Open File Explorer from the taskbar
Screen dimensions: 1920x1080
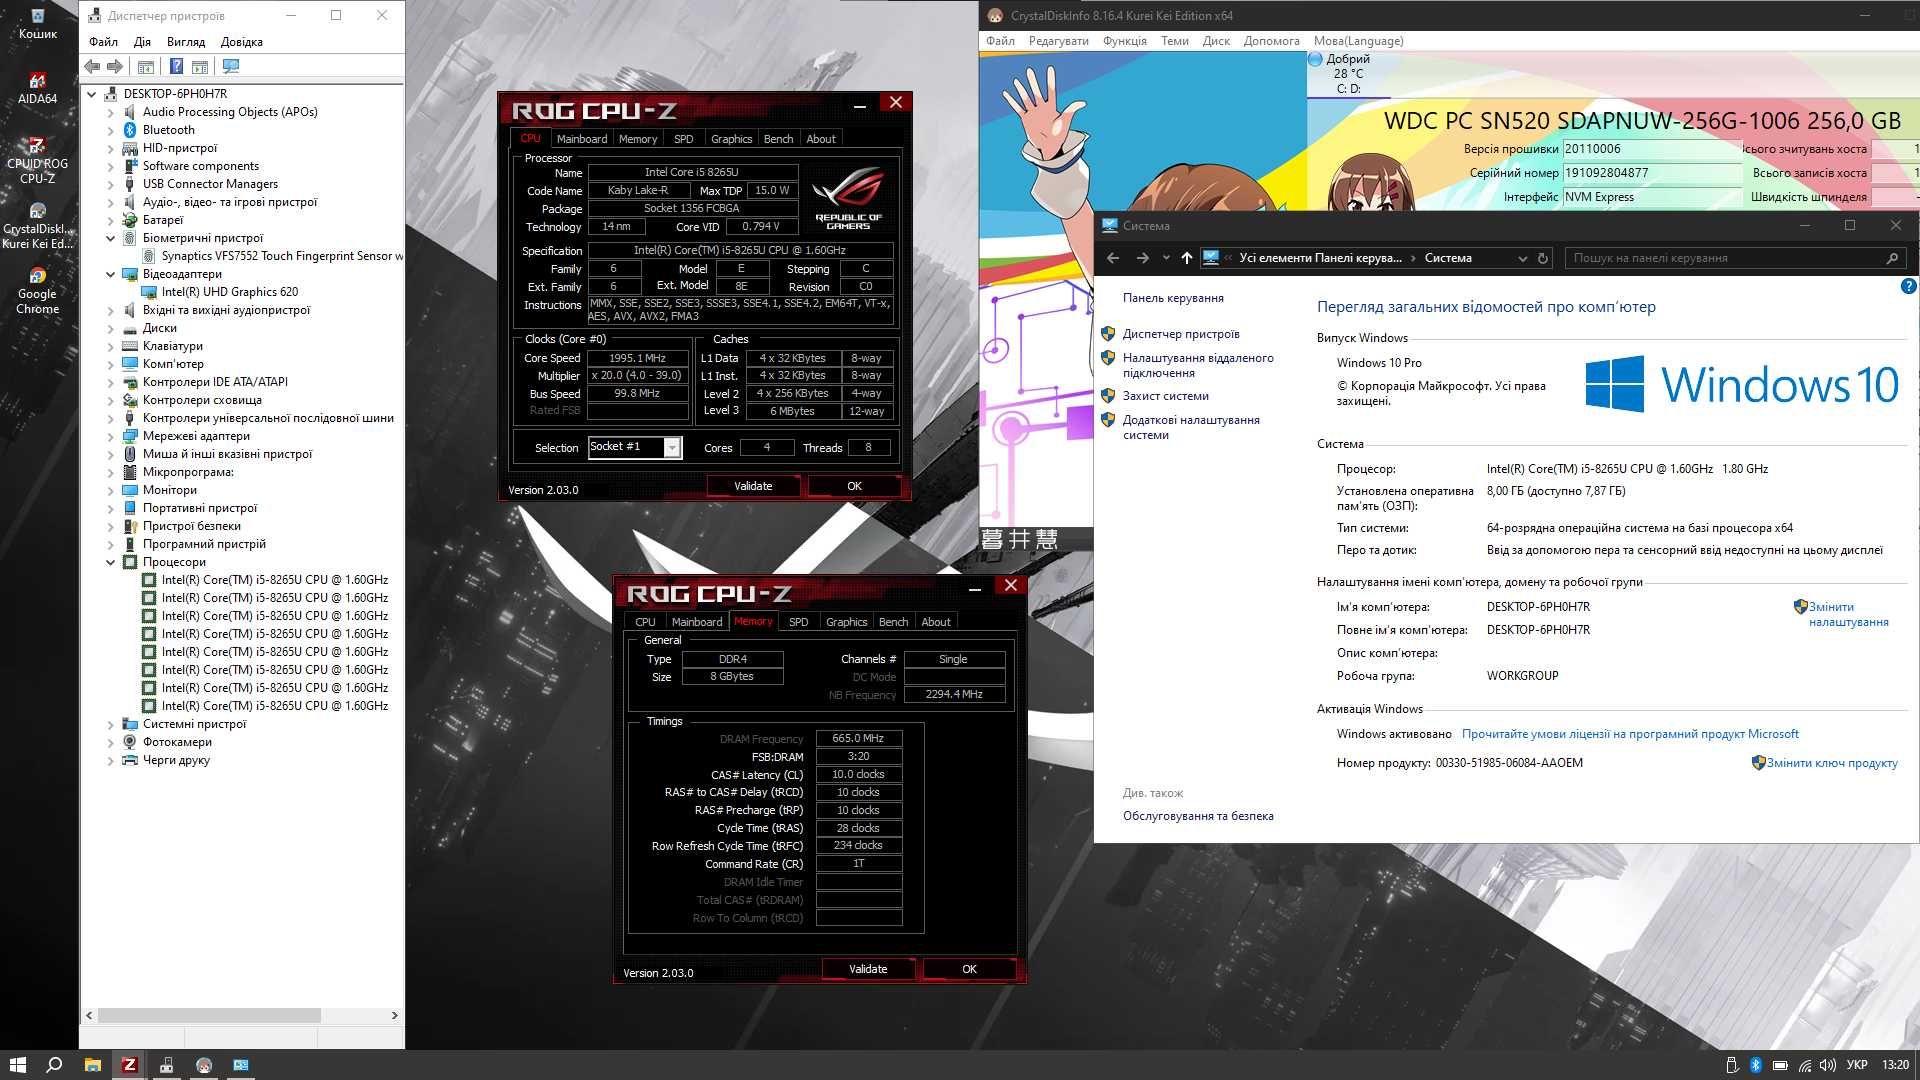pyautogui.click(x=92, y=1065)
